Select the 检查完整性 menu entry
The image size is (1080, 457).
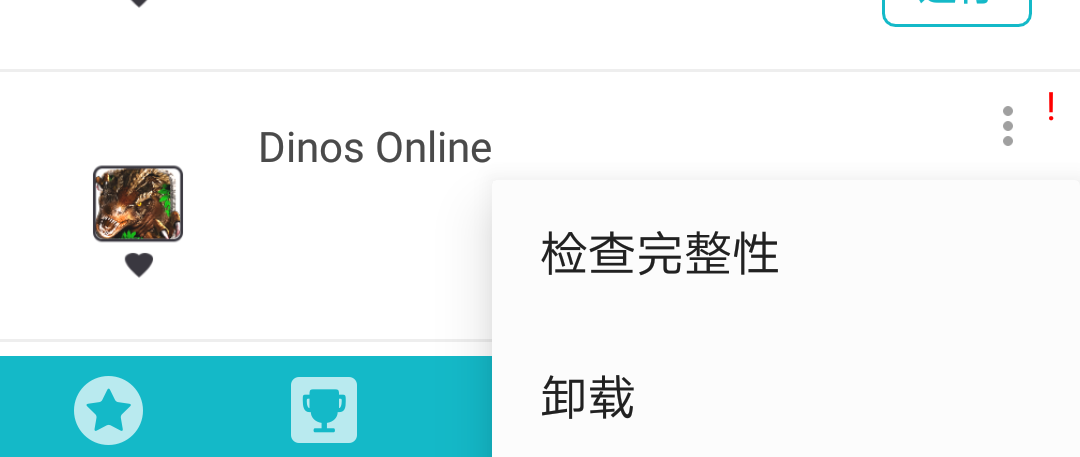[x=660, y=254]
